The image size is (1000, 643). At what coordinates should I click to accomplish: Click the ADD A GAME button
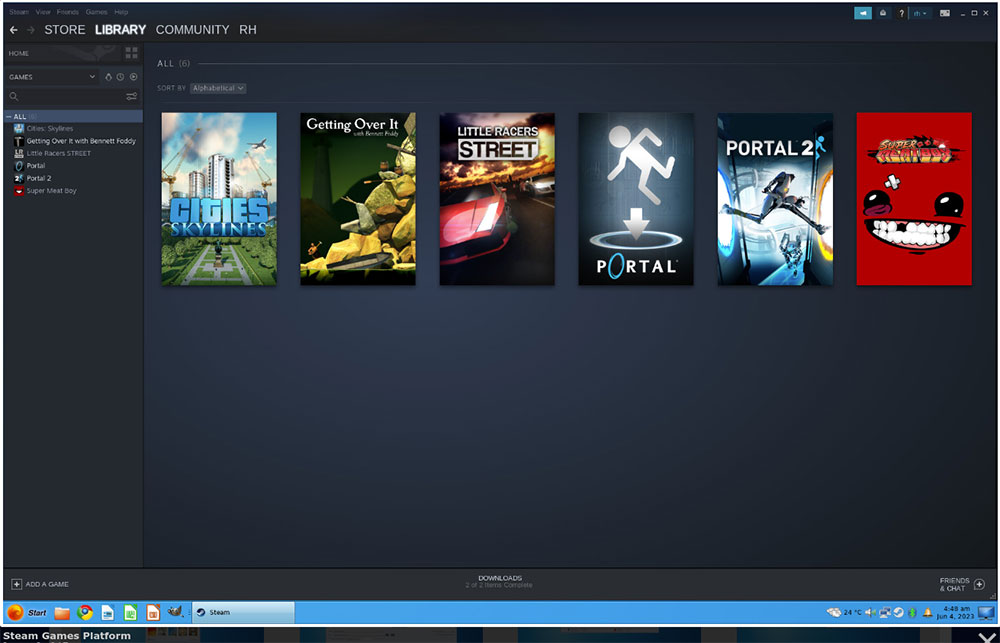(40, 583)
